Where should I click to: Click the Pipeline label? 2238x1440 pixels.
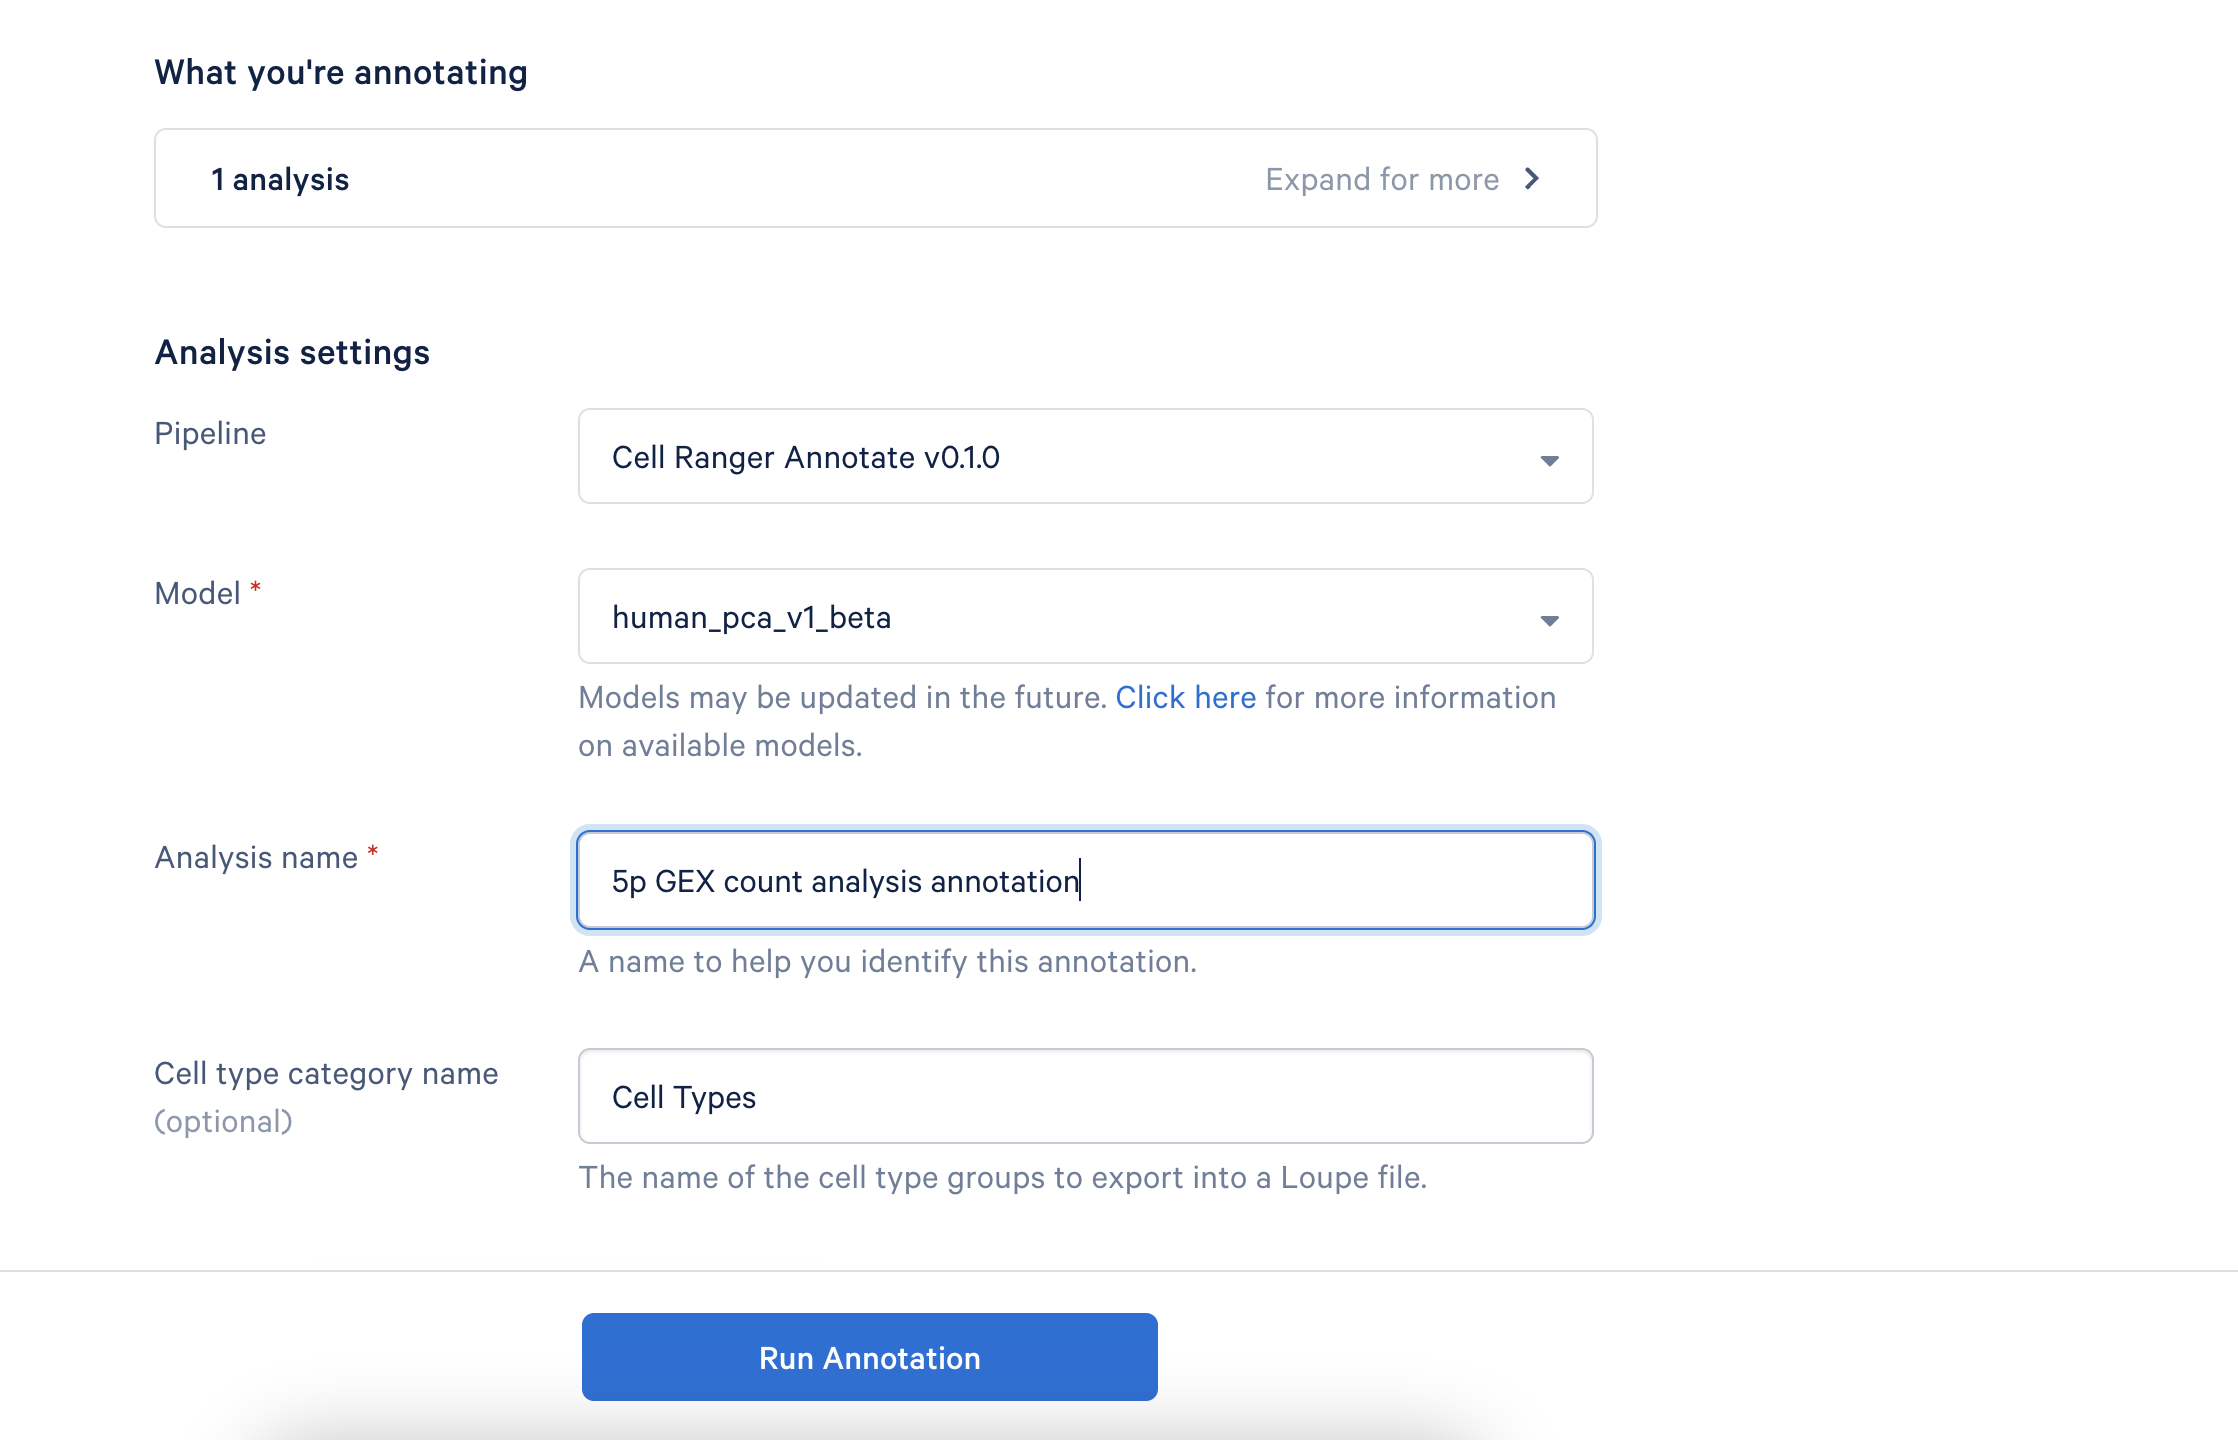210,433
